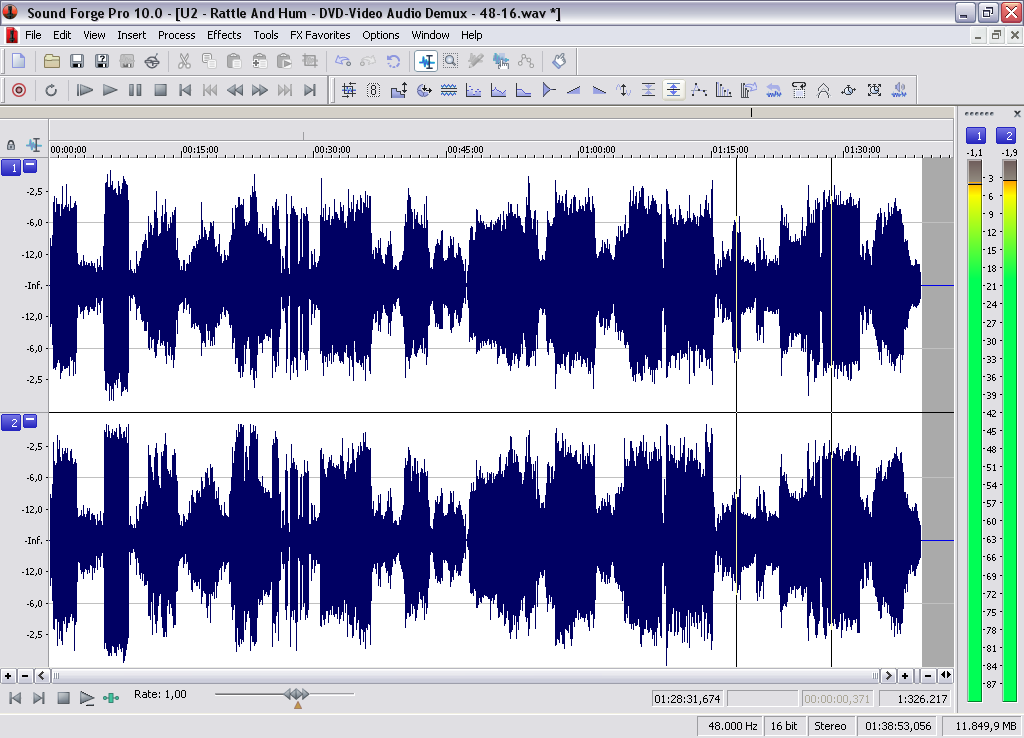Toggle the lock icon above channel 1
The height and width of the screenshot is (738, 1024).
tap(10, 145)
